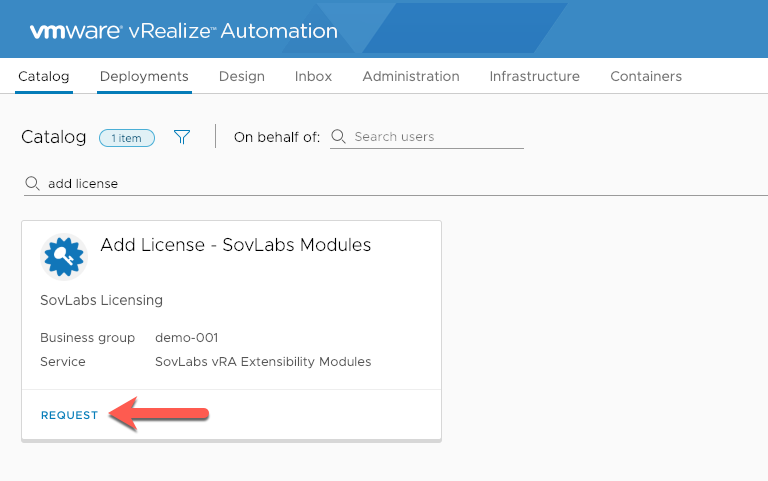Click the SovLabs Licensing description text
This screenshot has height=481, width=768.
click(x=101, y=300)
